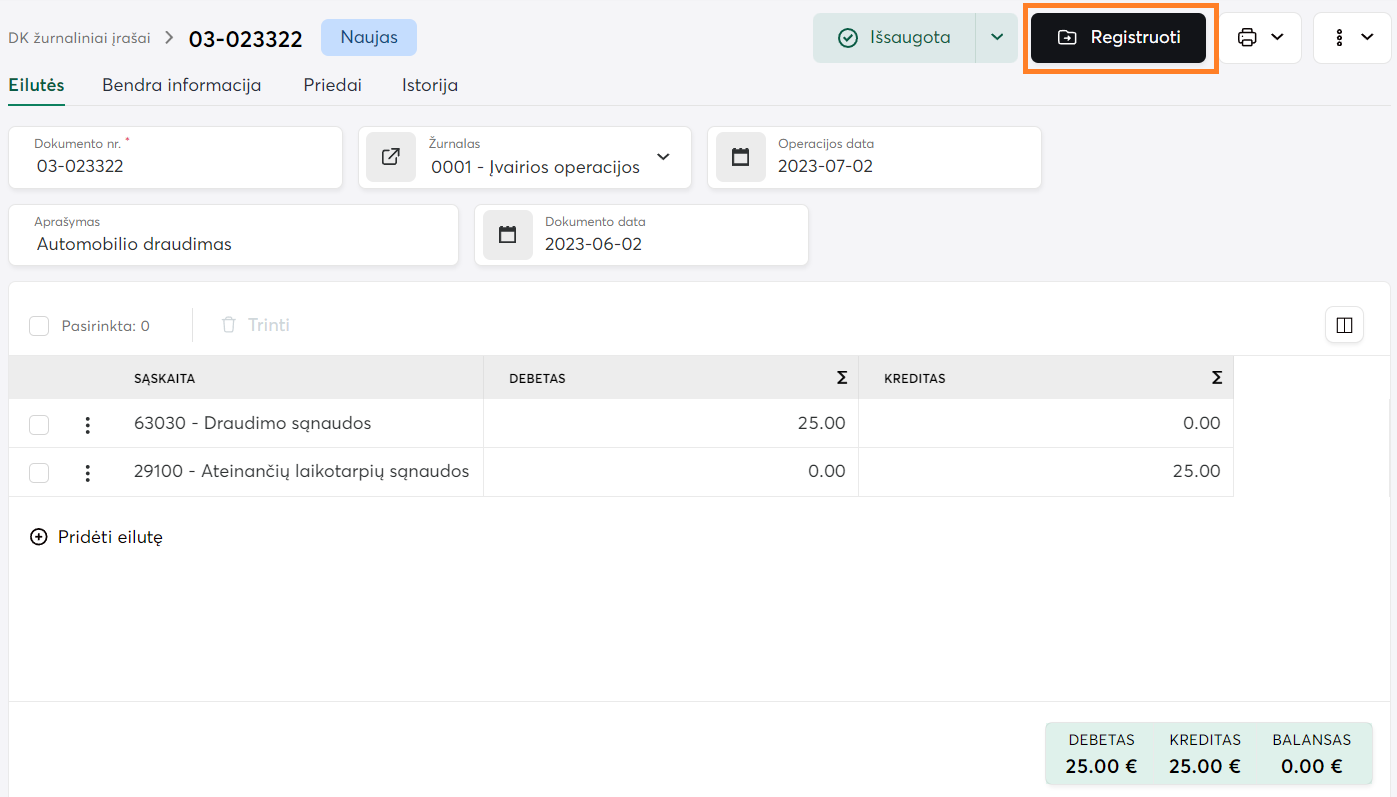
Task: Open the print options dropdown
Action: (x=1260, y=38)
